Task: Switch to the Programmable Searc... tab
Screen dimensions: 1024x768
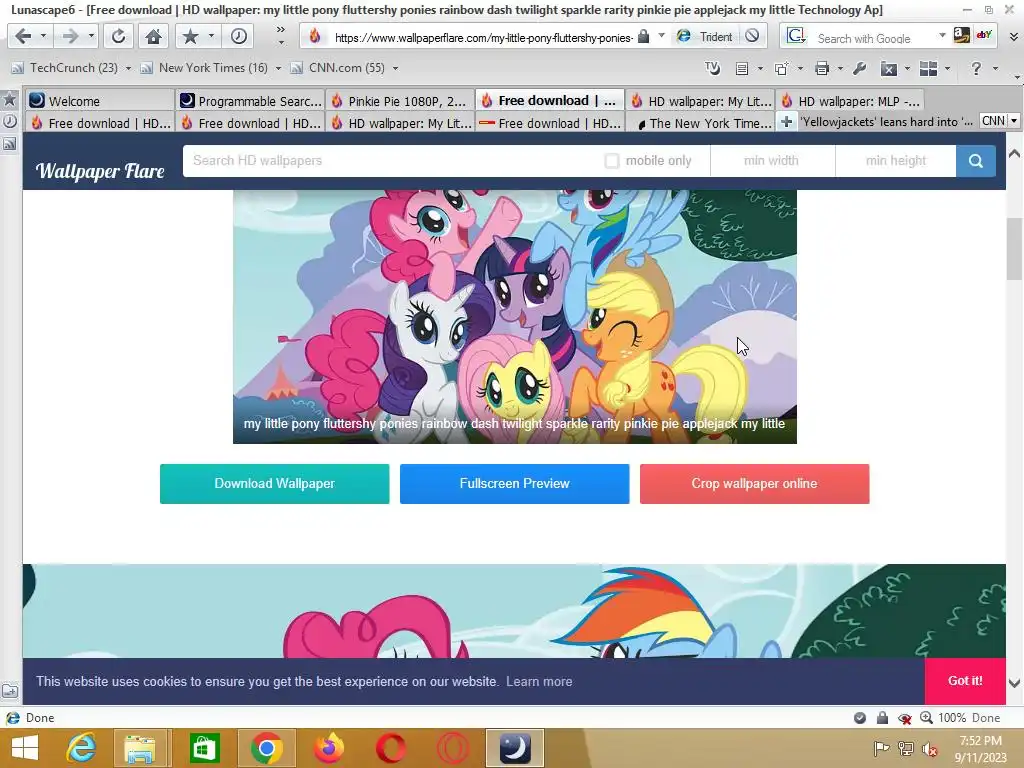Action: point(250,101)
